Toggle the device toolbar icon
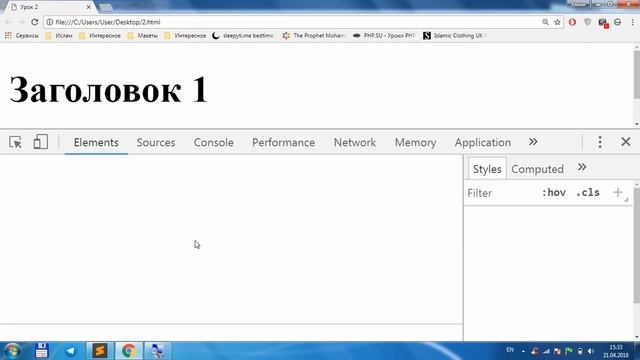 click(40, 142)
